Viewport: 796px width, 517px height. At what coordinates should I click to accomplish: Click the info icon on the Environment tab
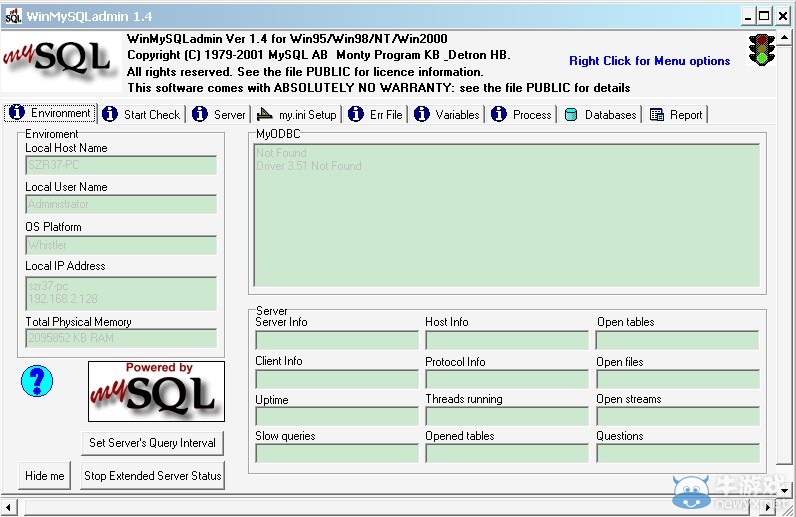point(17,112)
